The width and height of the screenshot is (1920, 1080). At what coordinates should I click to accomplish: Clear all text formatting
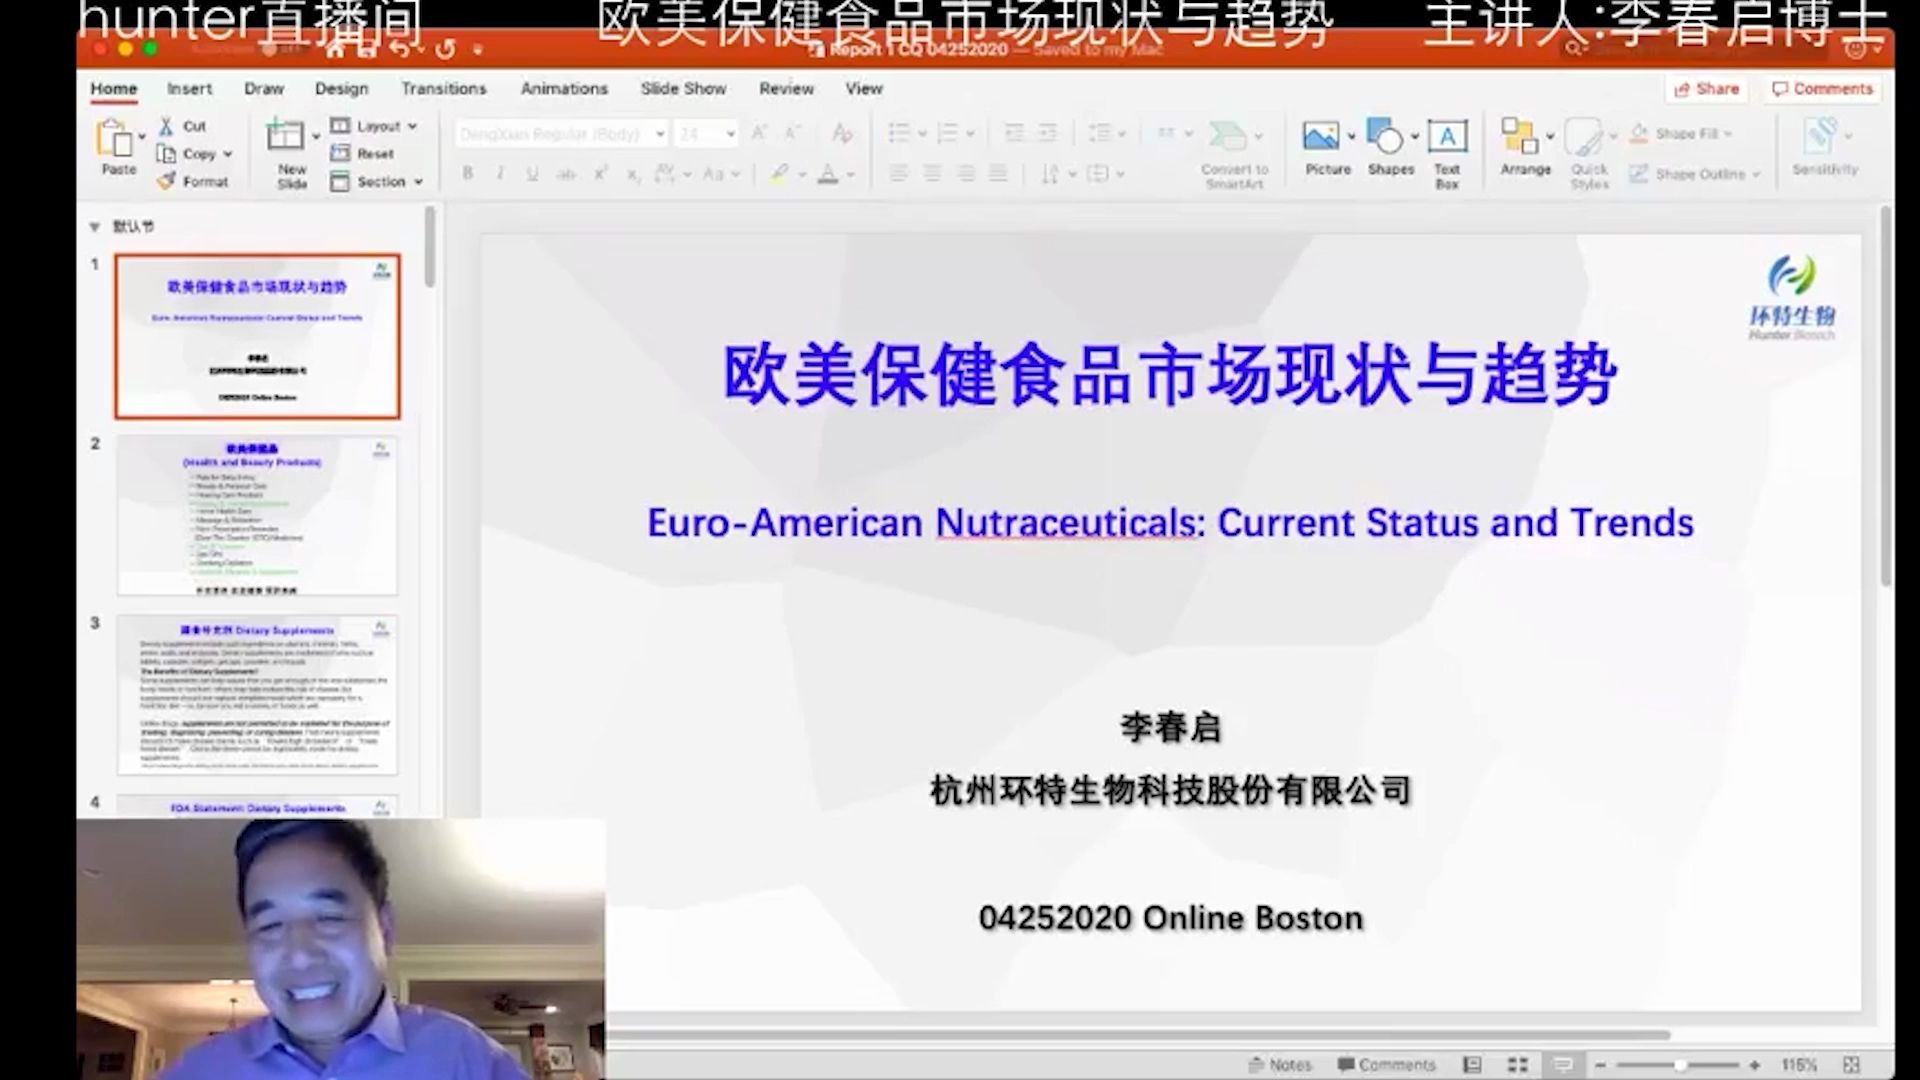point(842,132)
